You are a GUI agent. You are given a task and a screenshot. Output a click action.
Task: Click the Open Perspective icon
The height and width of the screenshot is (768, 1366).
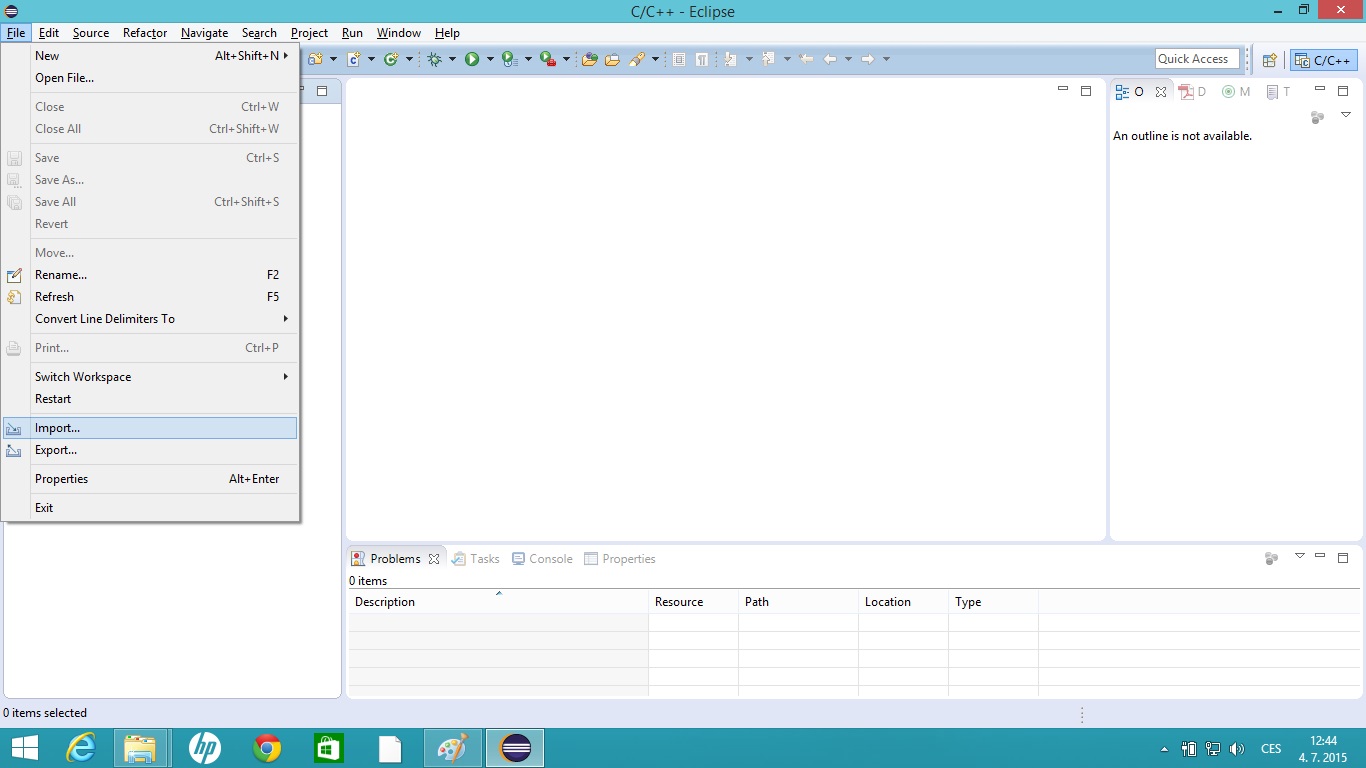coord(1269,60)
